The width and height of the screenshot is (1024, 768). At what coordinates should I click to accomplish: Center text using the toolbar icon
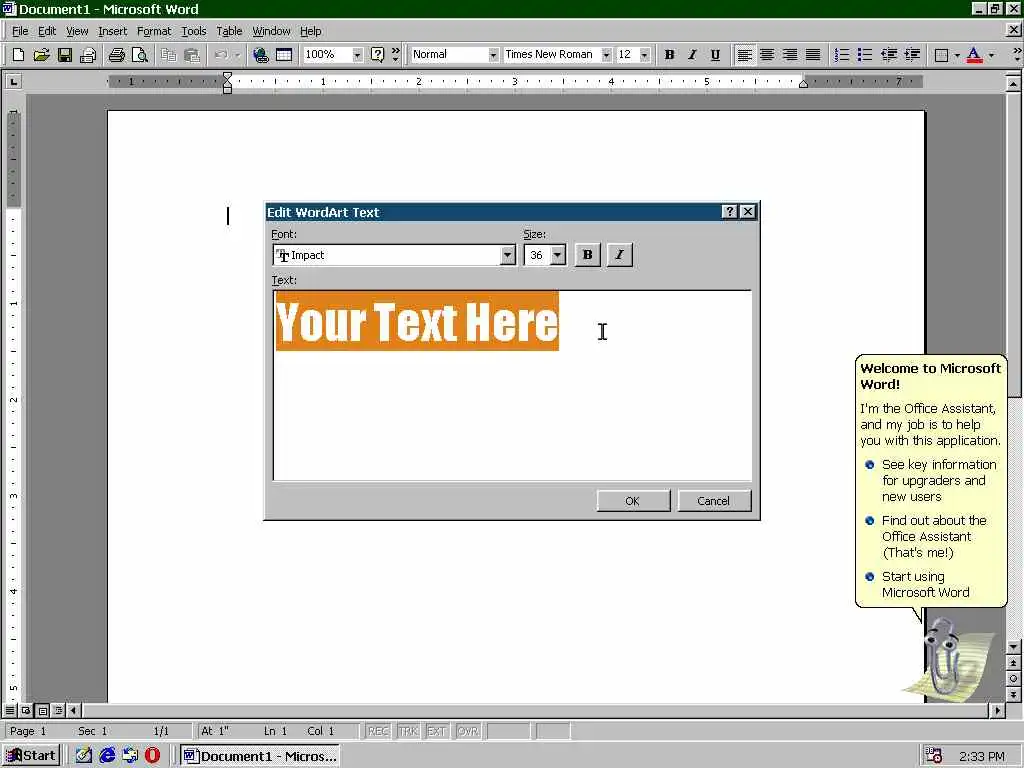tap(767, 55)
